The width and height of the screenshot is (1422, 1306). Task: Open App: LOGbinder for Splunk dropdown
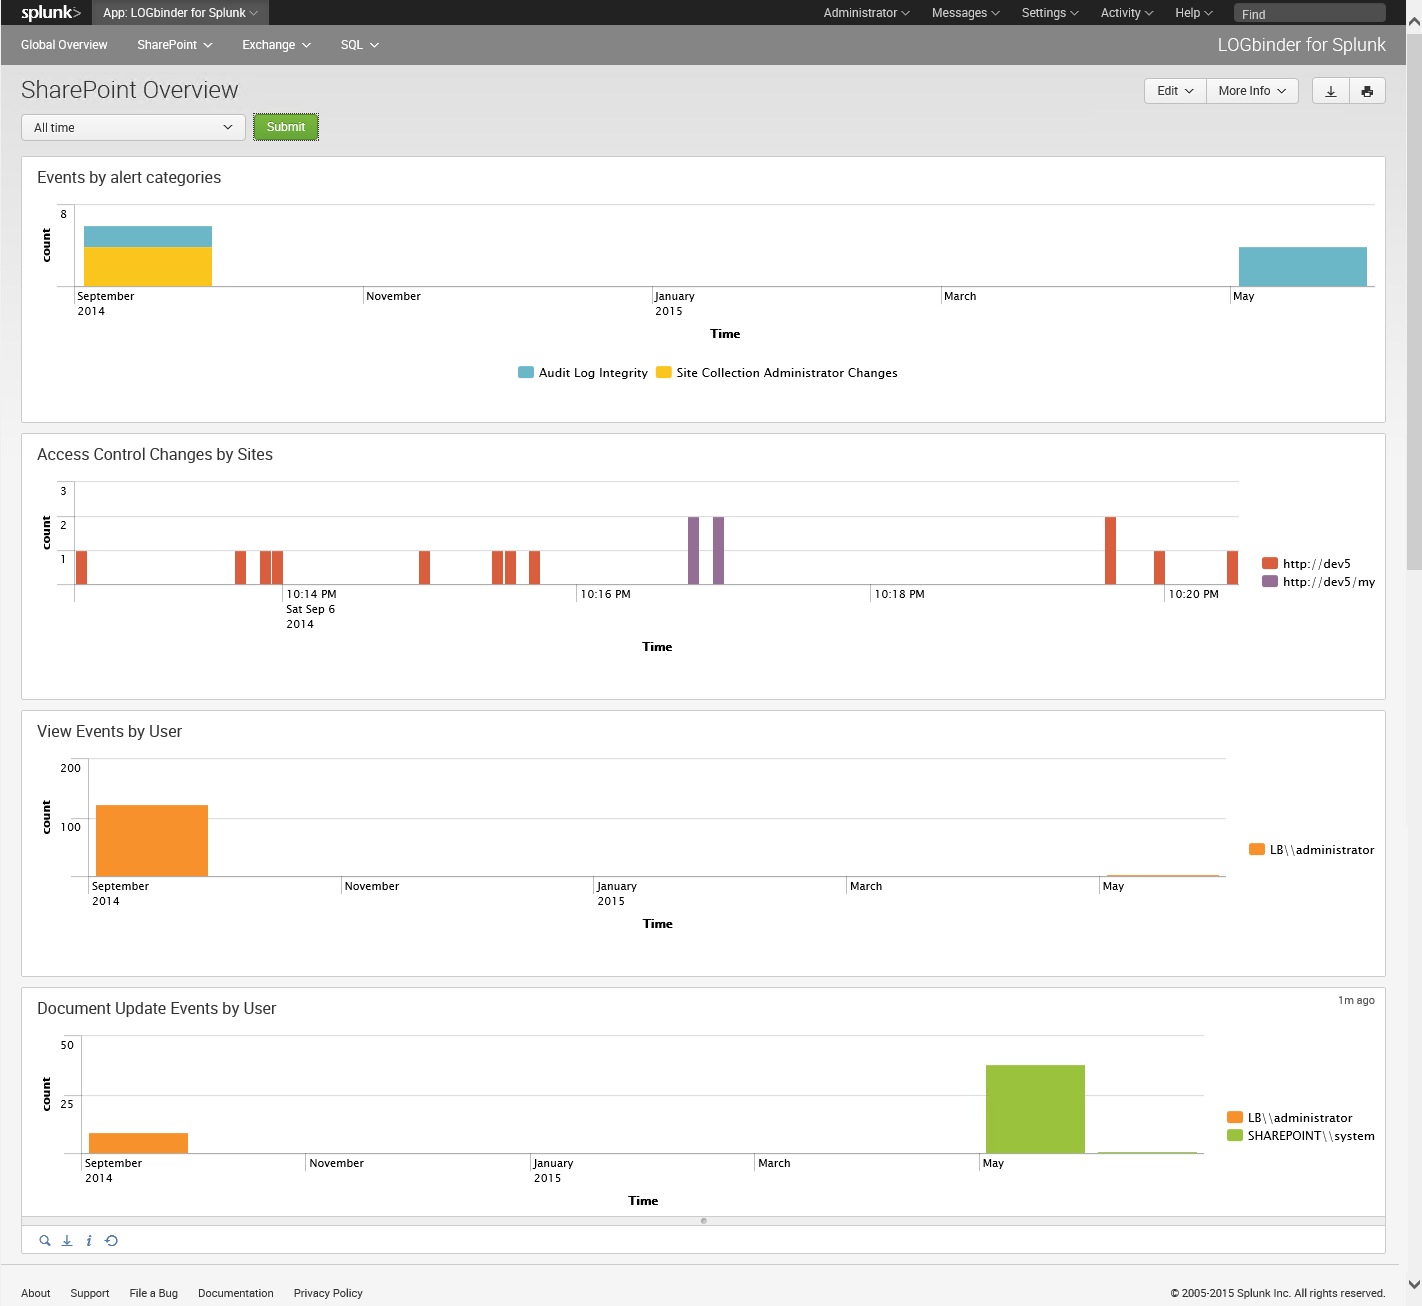coord(181,13)
